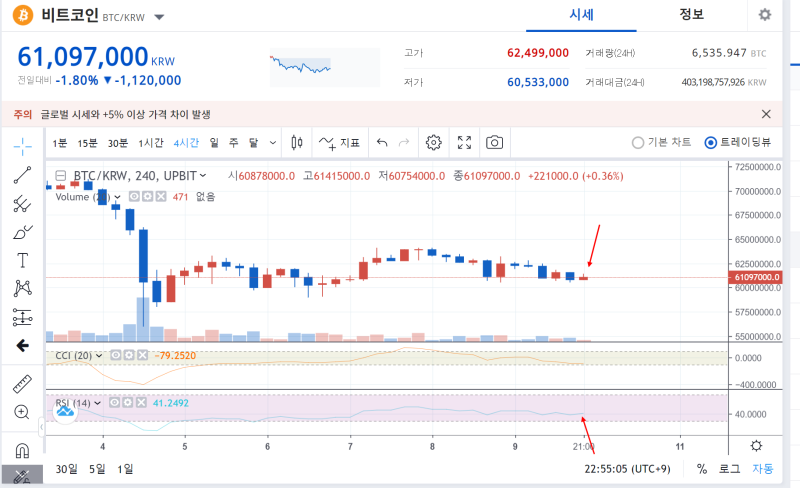Screen dimensions: 800x488
Task: Select the 30분 interval
Action: pyautogui.click(x=118, y=143)
